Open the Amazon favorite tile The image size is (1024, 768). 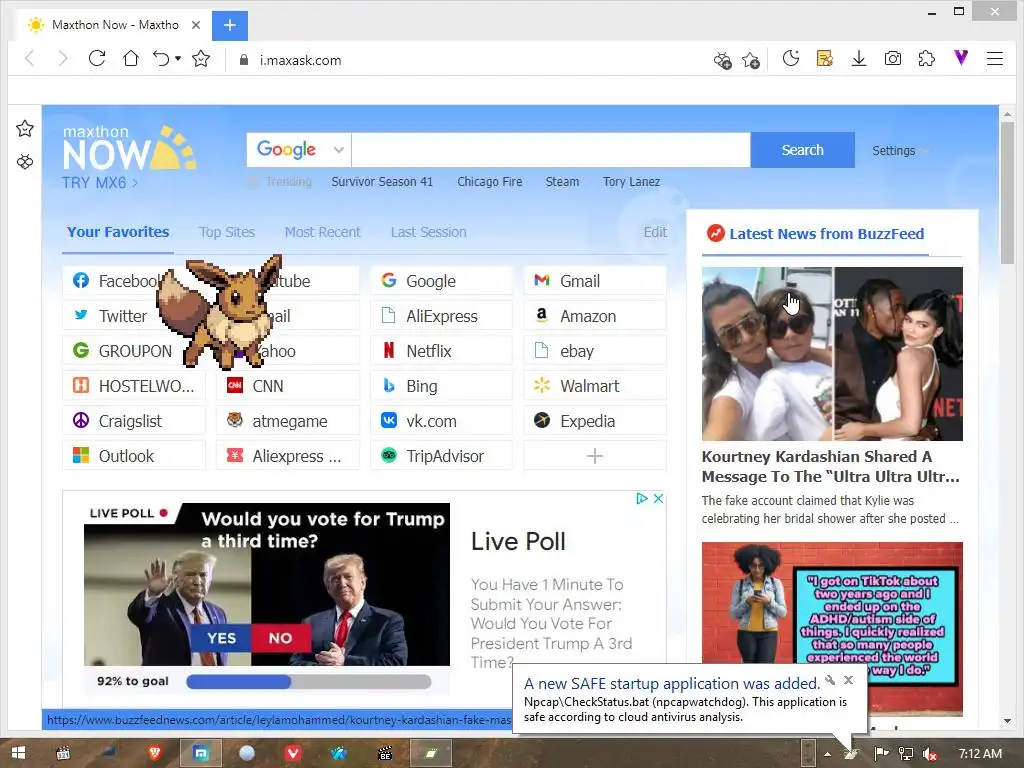(x=595, y=316)
